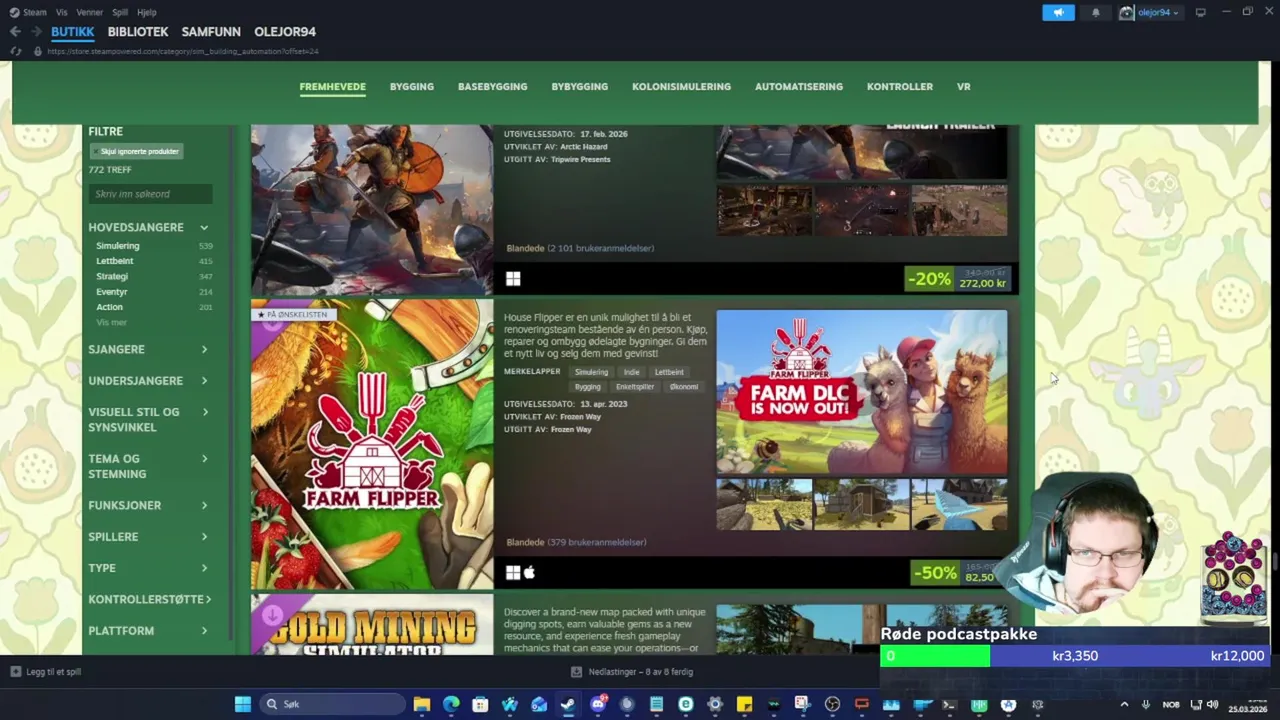Open the Venner menu
Image resolution: width=1280 pixels, height=720 pixels.
tap(90, 12)
